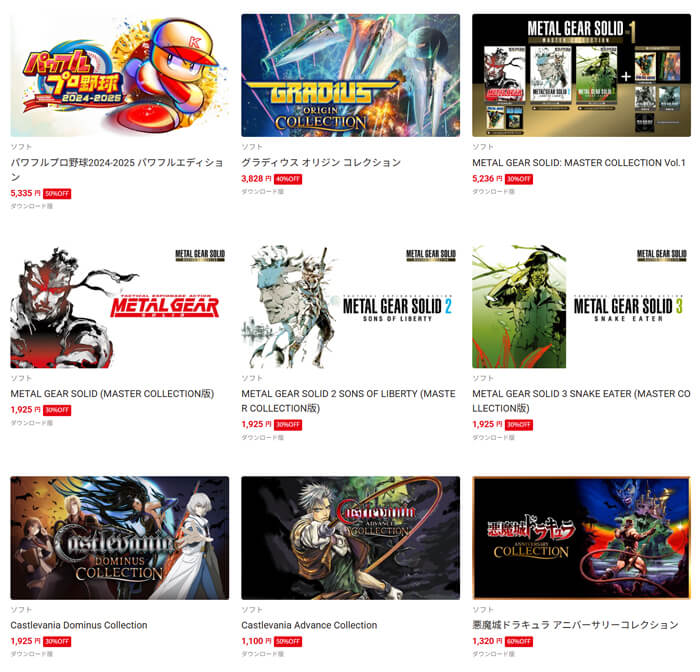The width and height of the screenshot is (700, 672).
Task: Select the red Metal Gear Solid Snake artwork
Action: 120,306
